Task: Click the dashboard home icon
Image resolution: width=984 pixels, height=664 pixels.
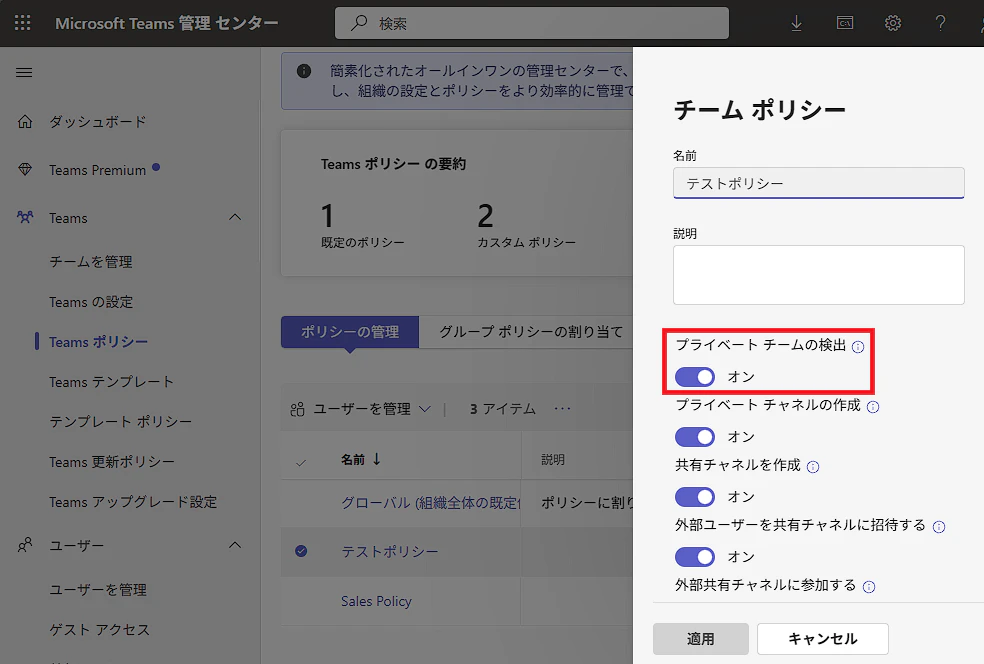Action: (x=25, y=121)
